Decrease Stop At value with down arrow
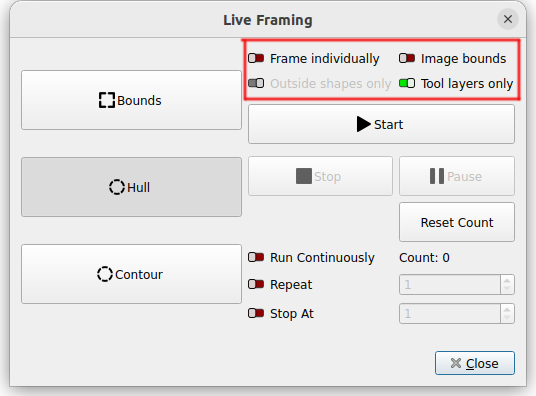 click(507, 318)
